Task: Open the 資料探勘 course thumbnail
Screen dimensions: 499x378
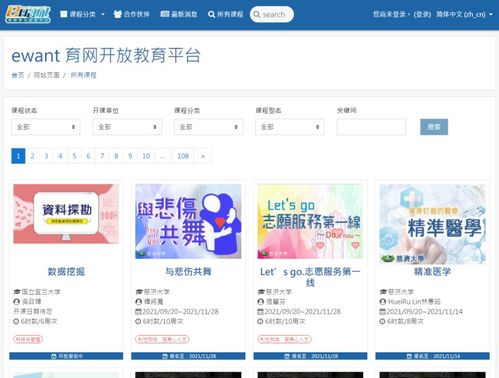Action: coord(66,214)
